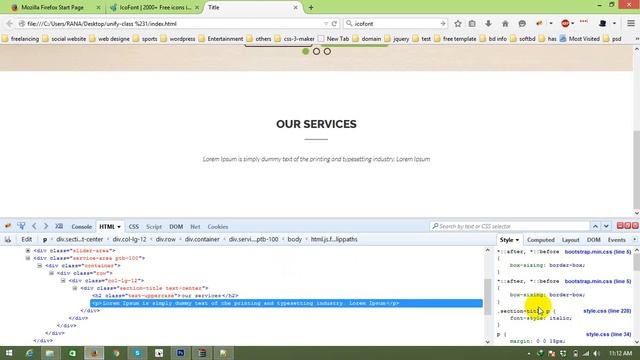Open the Style side panel dropdown
The width and height of the screenshot is (640, 360).
pos(517,240)
